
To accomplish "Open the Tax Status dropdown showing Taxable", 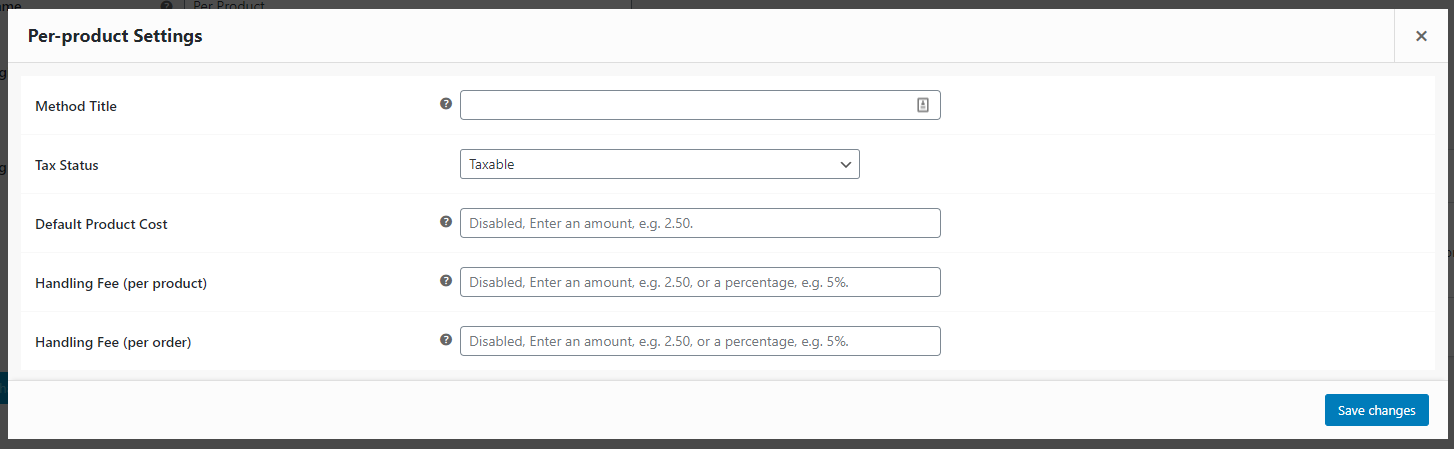I will coord(660,164).
